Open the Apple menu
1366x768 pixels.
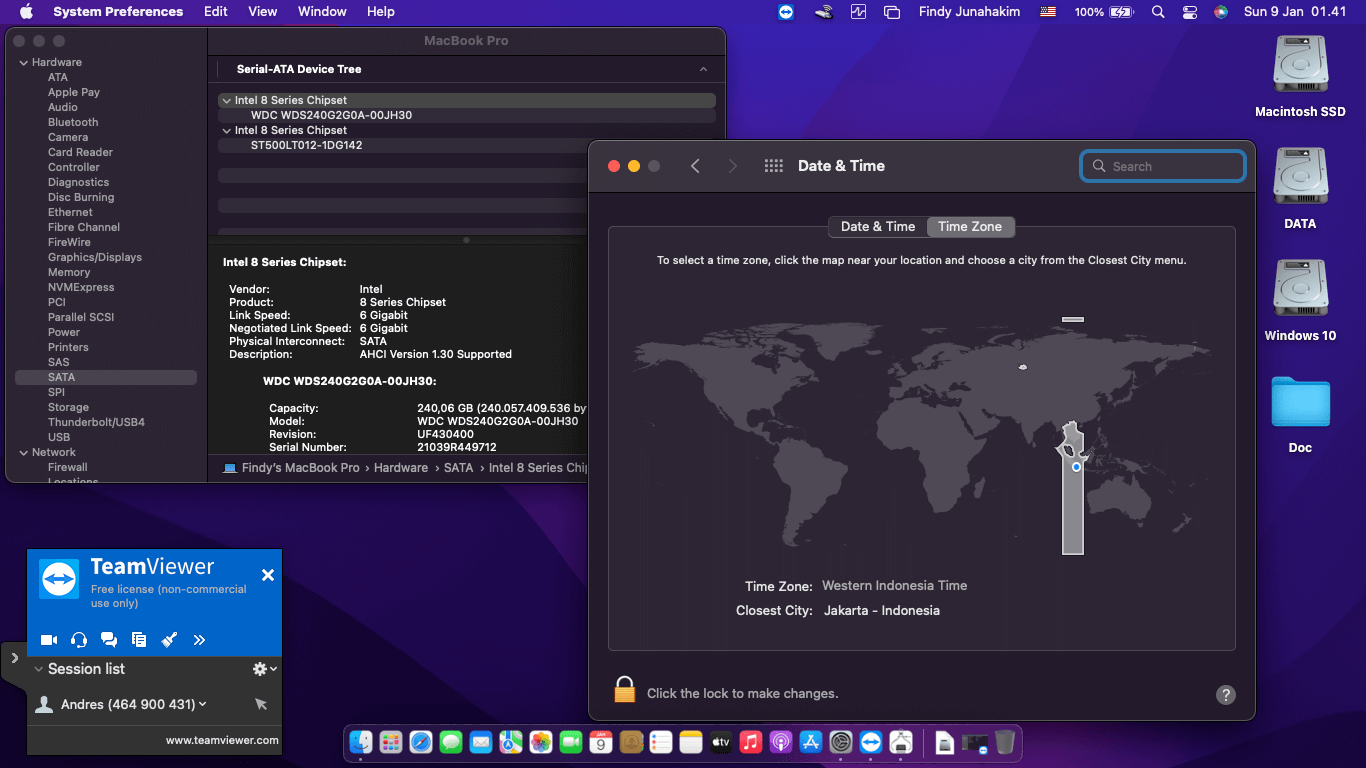[26, 12]
